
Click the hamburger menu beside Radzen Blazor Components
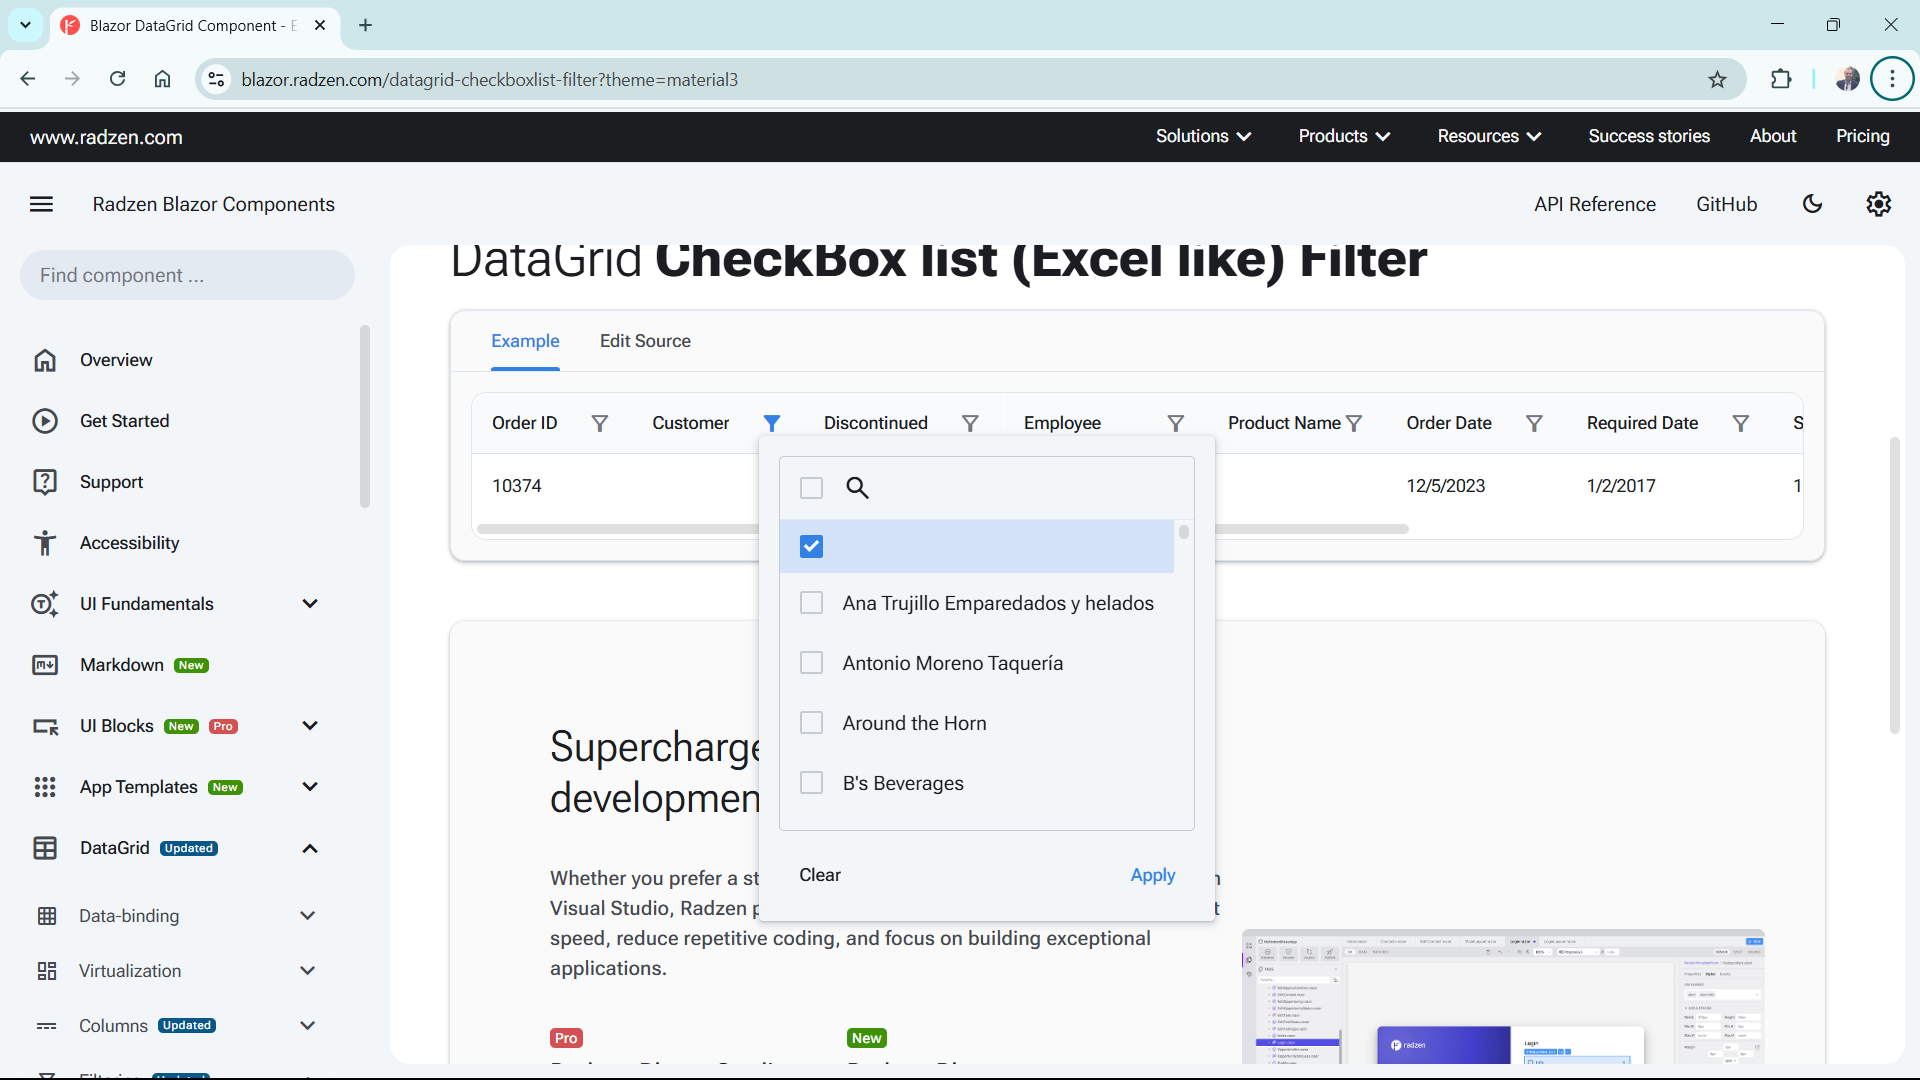[41, 203]
